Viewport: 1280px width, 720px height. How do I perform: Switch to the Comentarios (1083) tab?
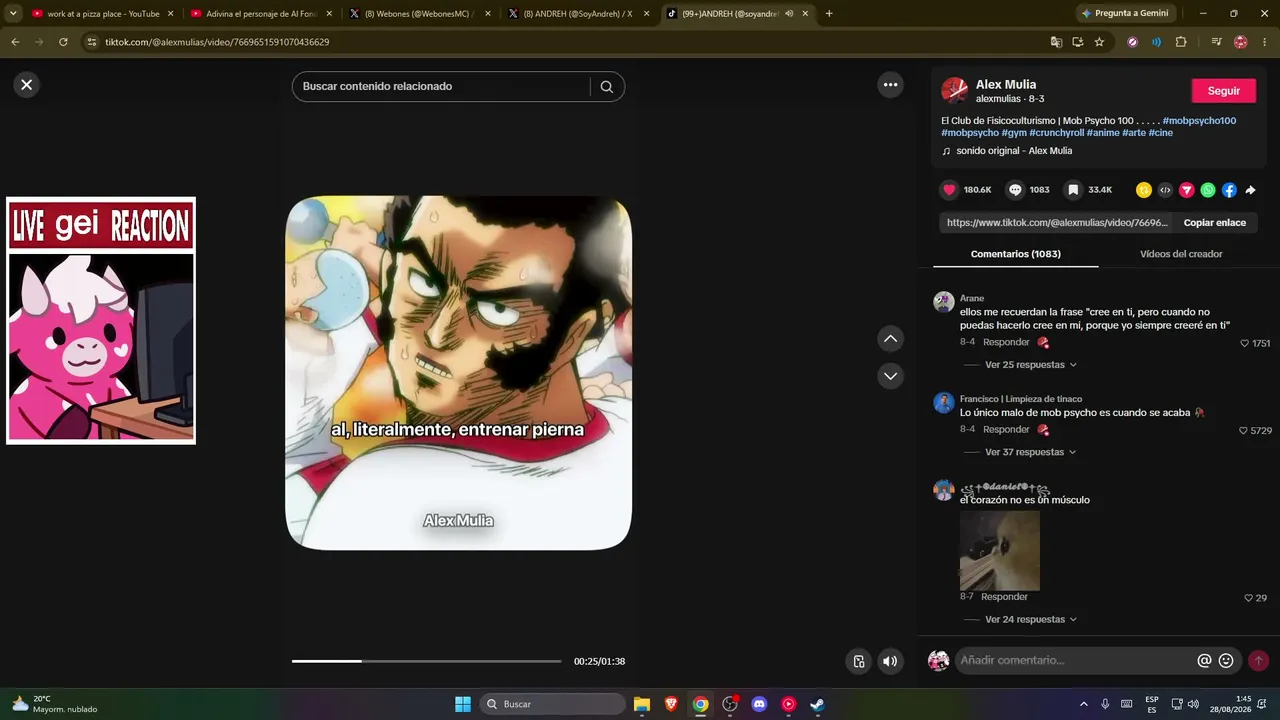tap(1016, 254)
